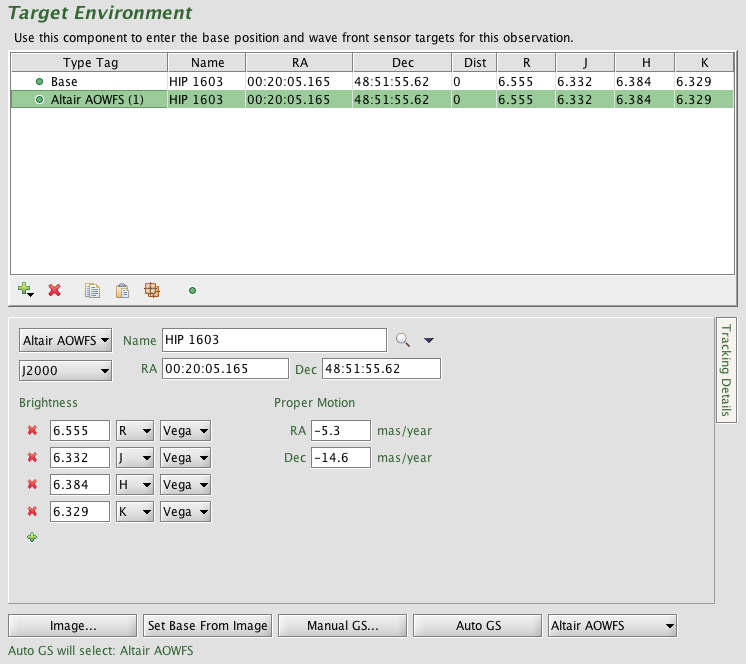Open the K band selector dropdown

[135, 512]
